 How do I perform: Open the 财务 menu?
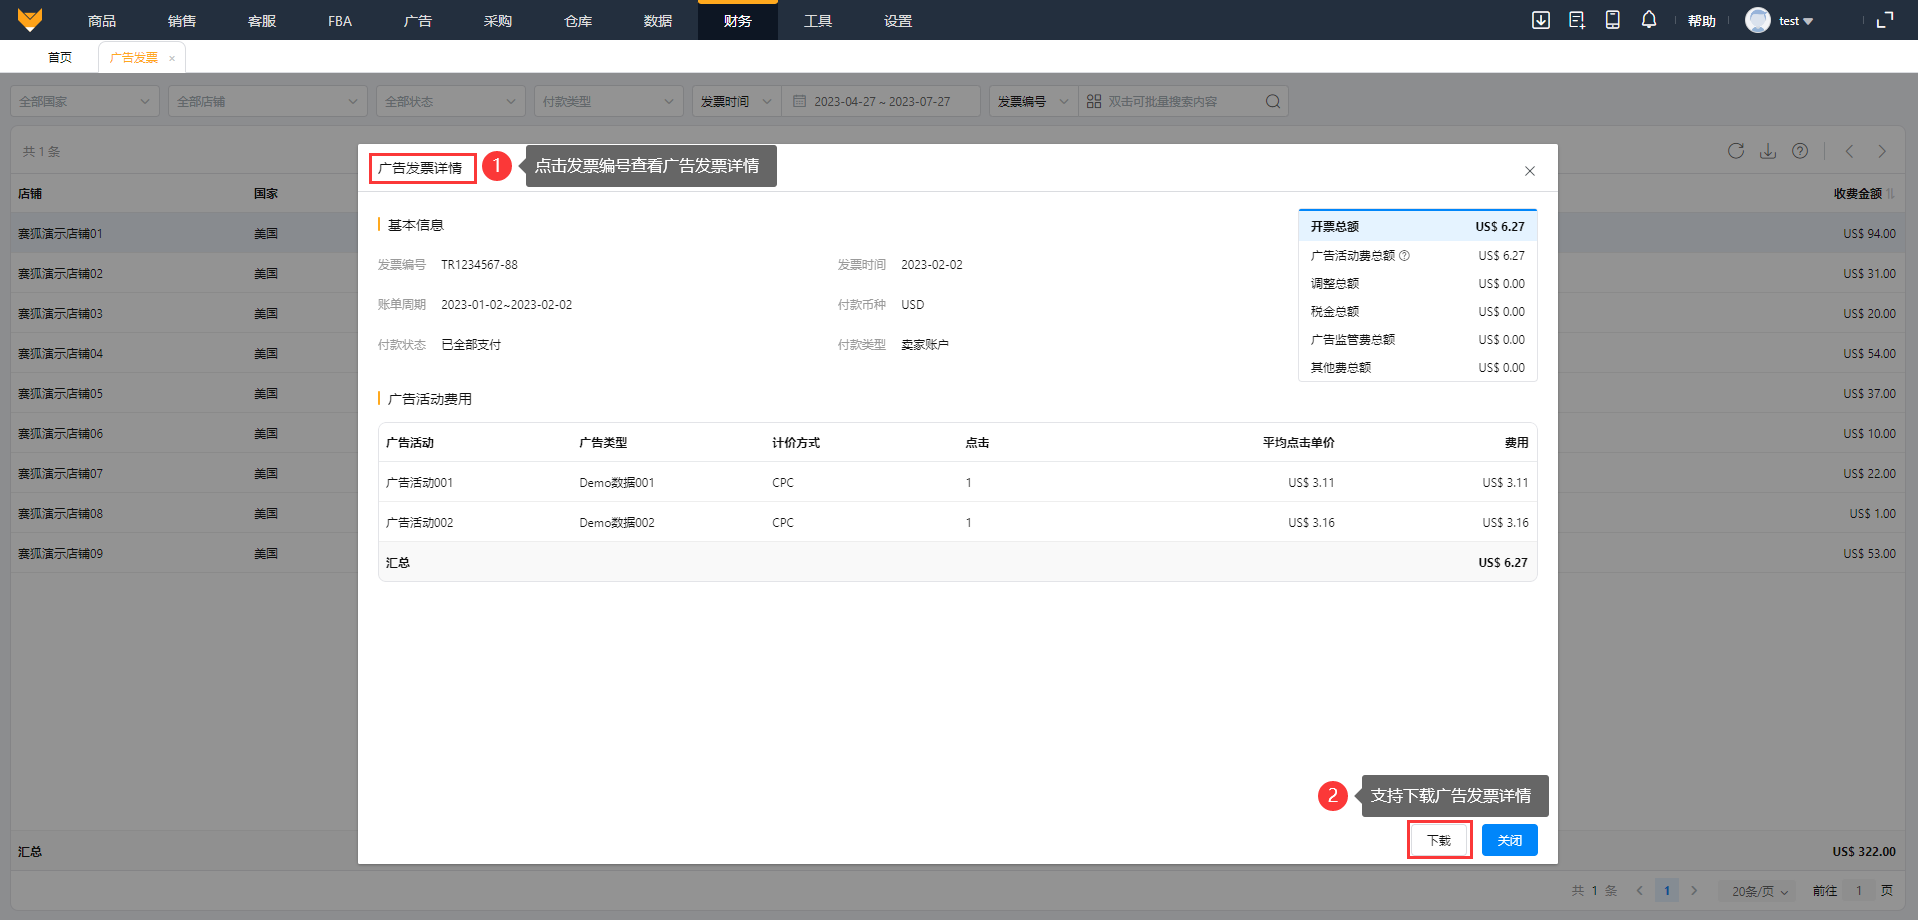[737, 21]
